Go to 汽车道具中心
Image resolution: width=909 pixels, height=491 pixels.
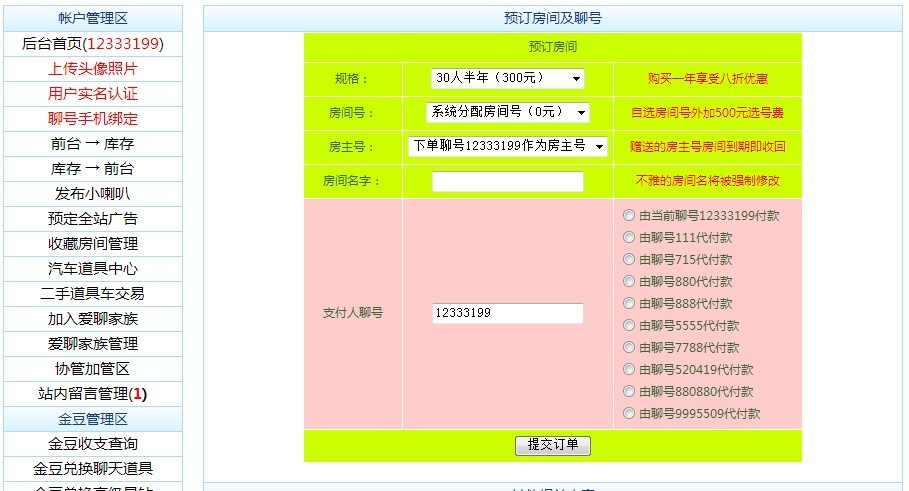92,269
